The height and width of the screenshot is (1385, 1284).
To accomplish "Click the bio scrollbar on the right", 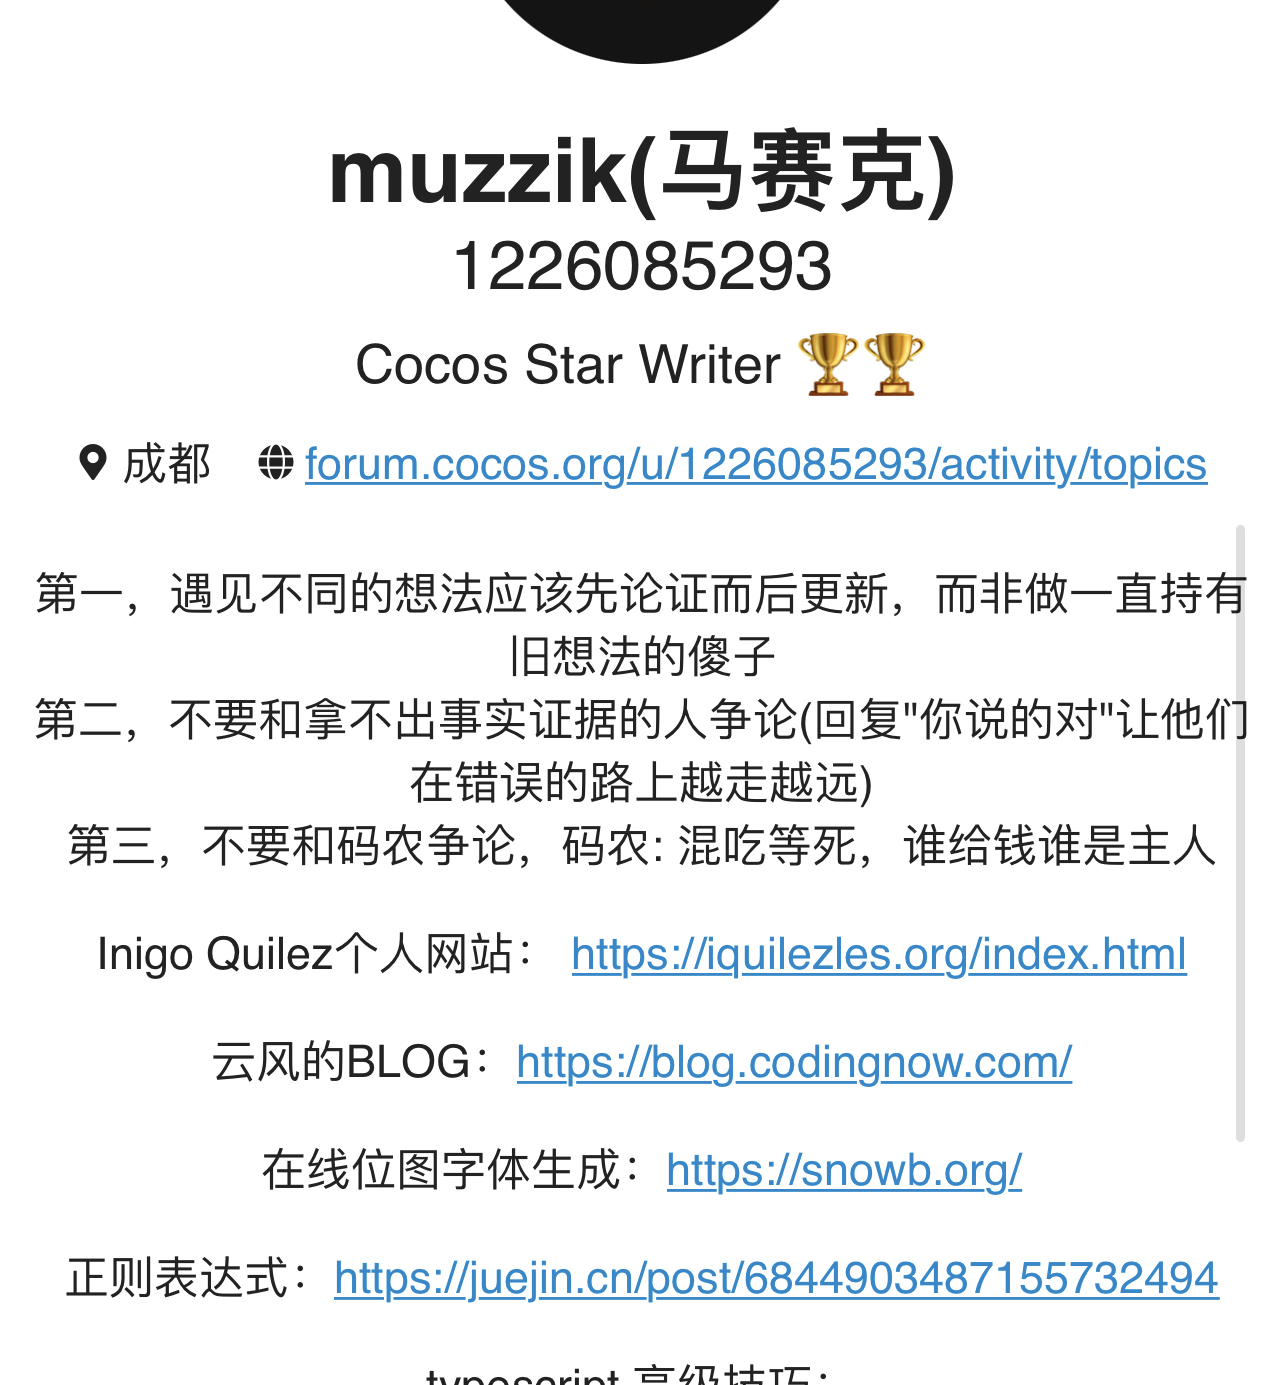I will pyautogui.click(x=1241, y=832).
